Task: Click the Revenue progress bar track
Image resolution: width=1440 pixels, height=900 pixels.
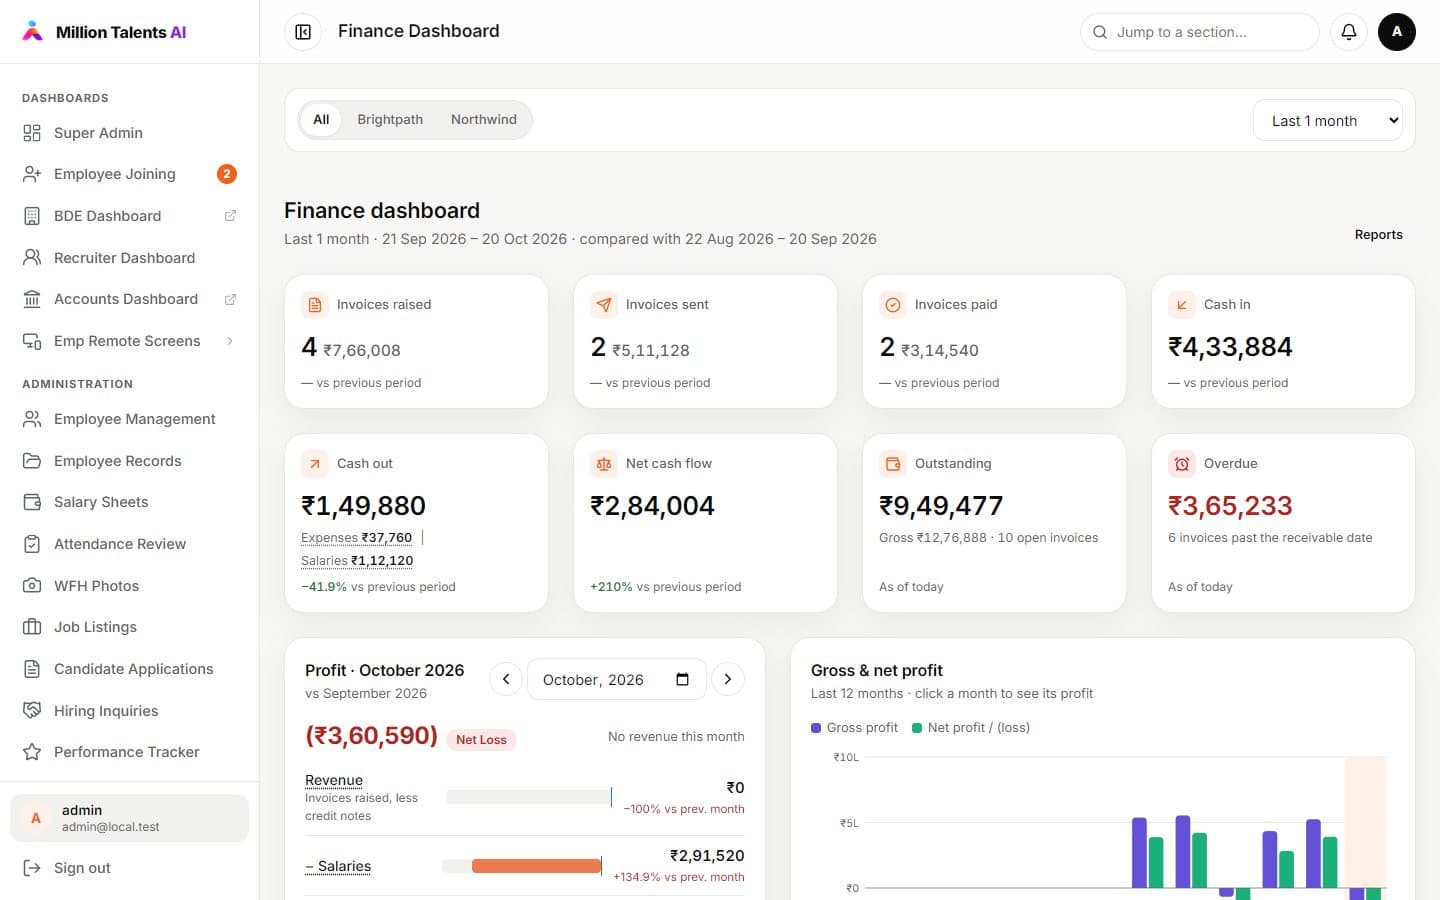Action: (x=529, y=797)
